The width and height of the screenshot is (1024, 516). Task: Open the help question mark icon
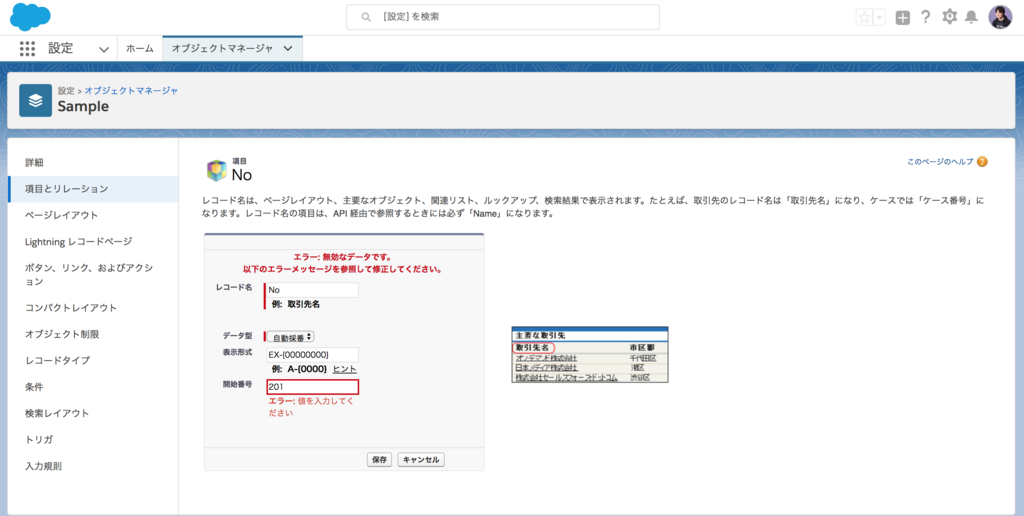(x=925, y=17)
